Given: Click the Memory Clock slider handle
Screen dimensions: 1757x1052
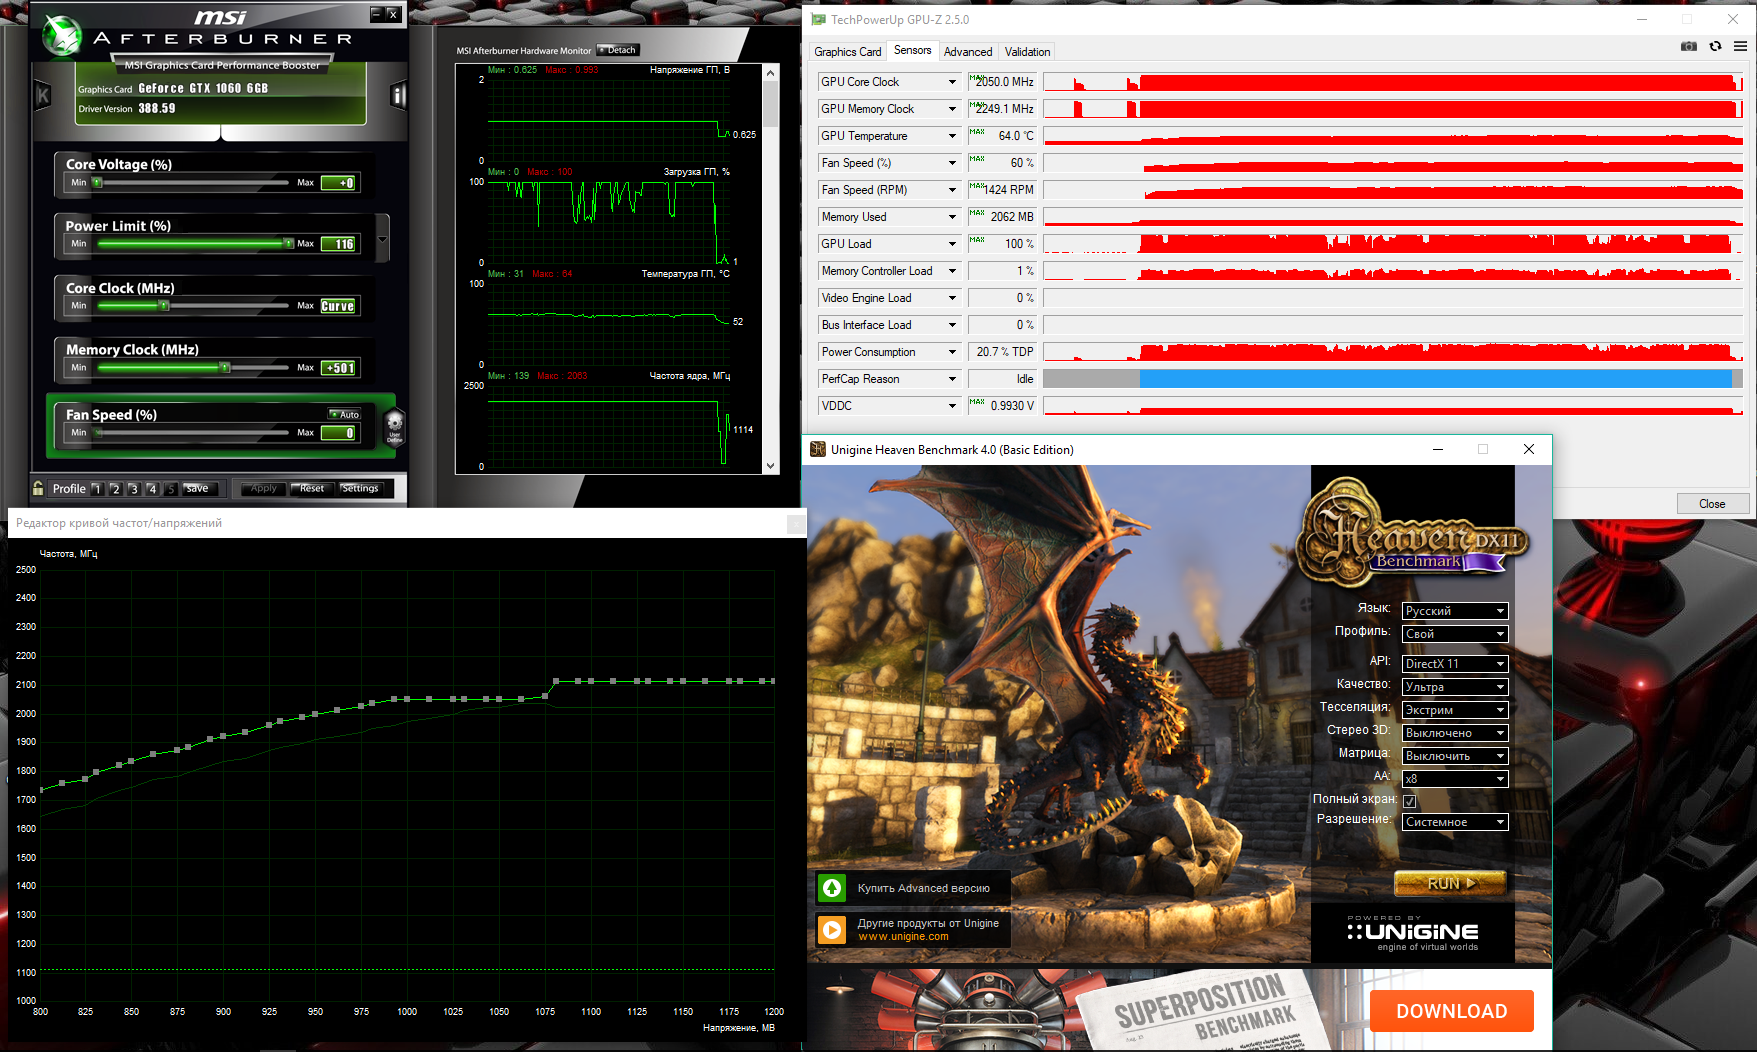Looking at the screenshot, I should point(225,368).
